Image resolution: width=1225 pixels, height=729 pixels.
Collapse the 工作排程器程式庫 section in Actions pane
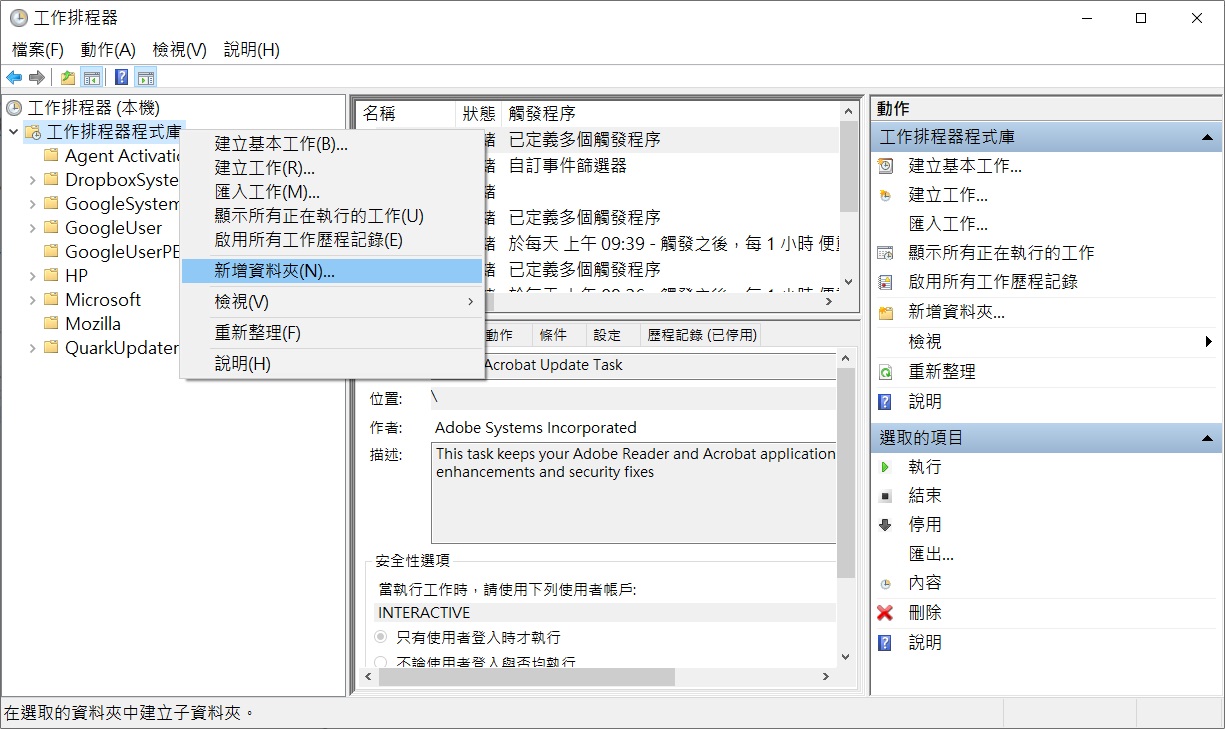tap(1207, 137)
